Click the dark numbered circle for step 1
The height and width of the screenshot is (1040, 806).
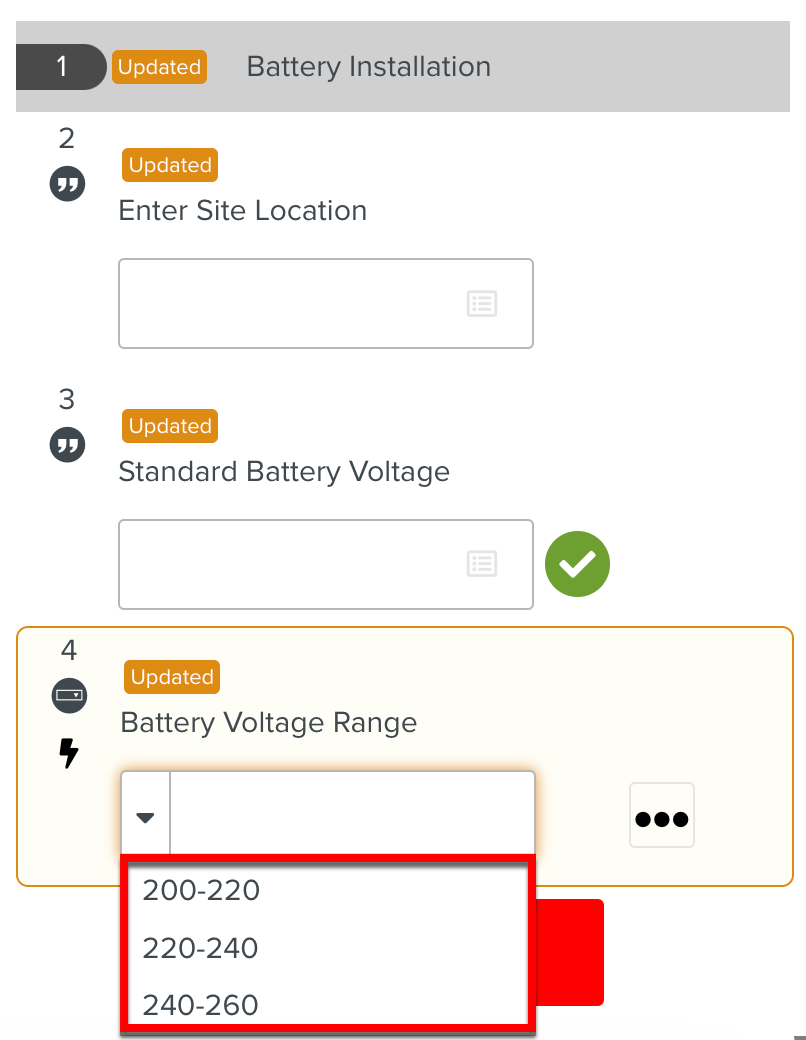[x=62, y=67]
